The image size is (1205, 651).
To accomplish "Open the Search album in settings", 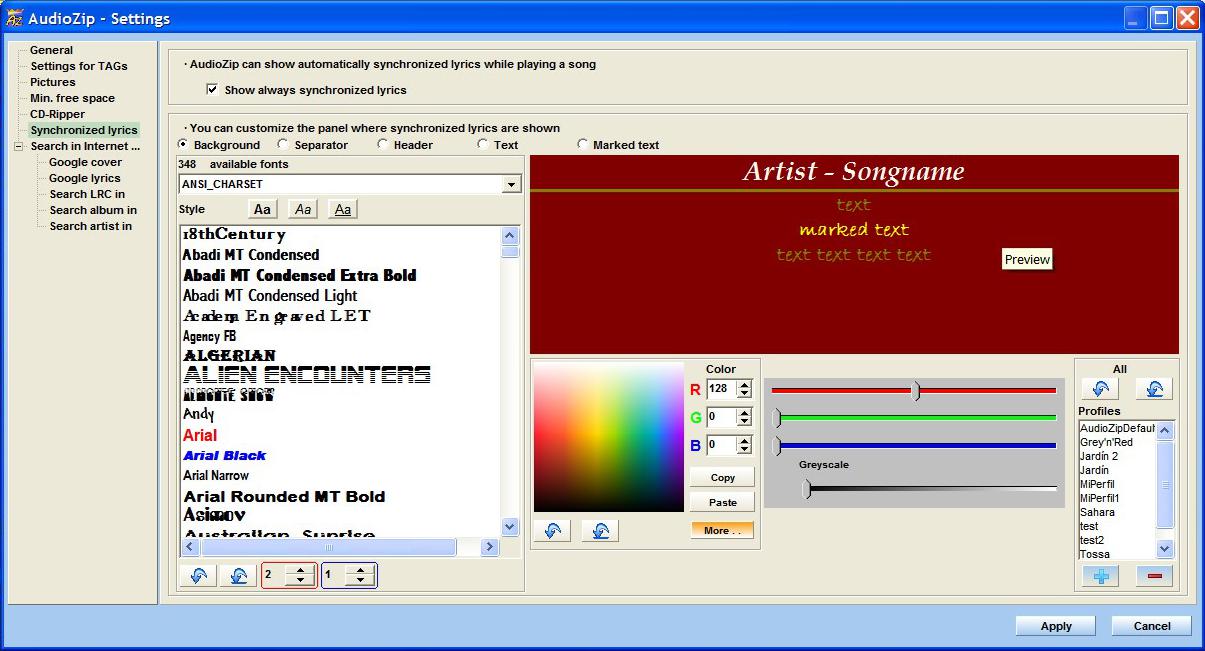I will click(93, 210).
